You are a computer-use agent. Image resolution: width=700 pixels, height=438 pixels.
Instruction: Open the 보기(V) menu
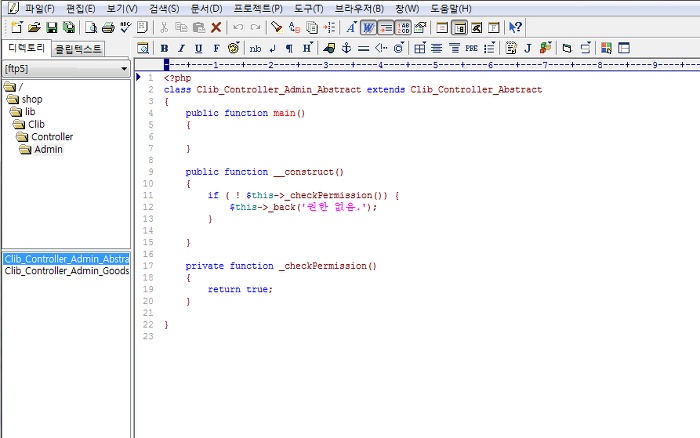click(122, 8)
